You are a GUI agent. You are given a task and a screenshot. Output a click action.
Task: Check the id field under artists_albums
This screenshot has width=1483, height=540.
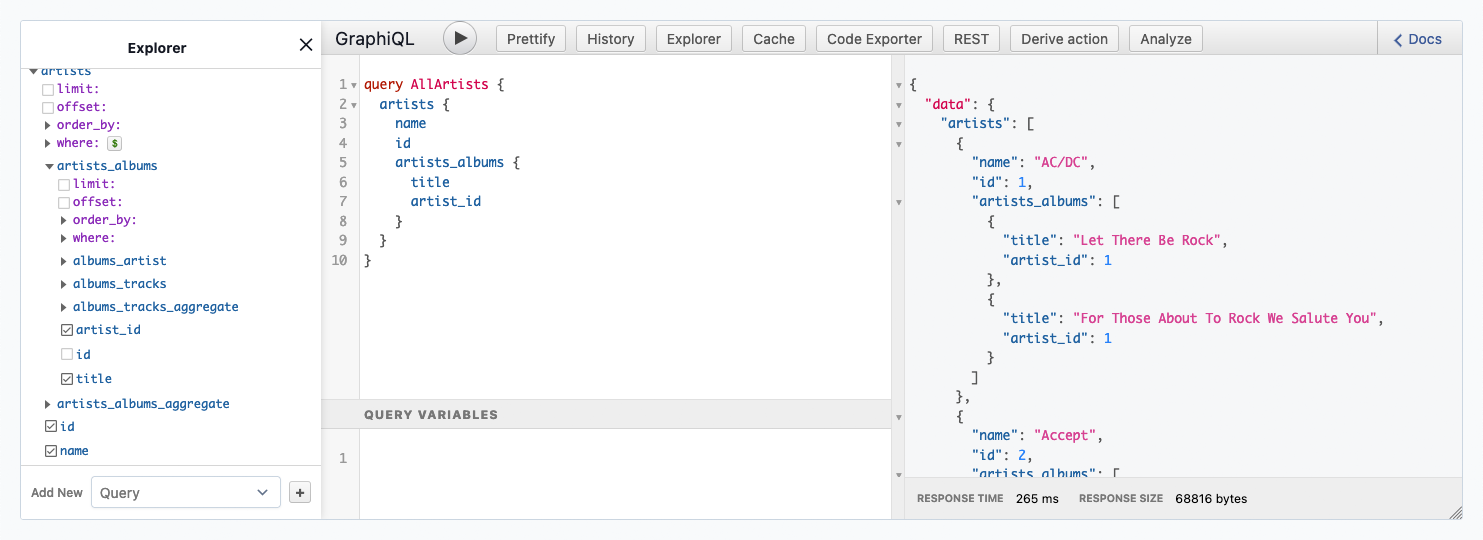click(66, 354)
